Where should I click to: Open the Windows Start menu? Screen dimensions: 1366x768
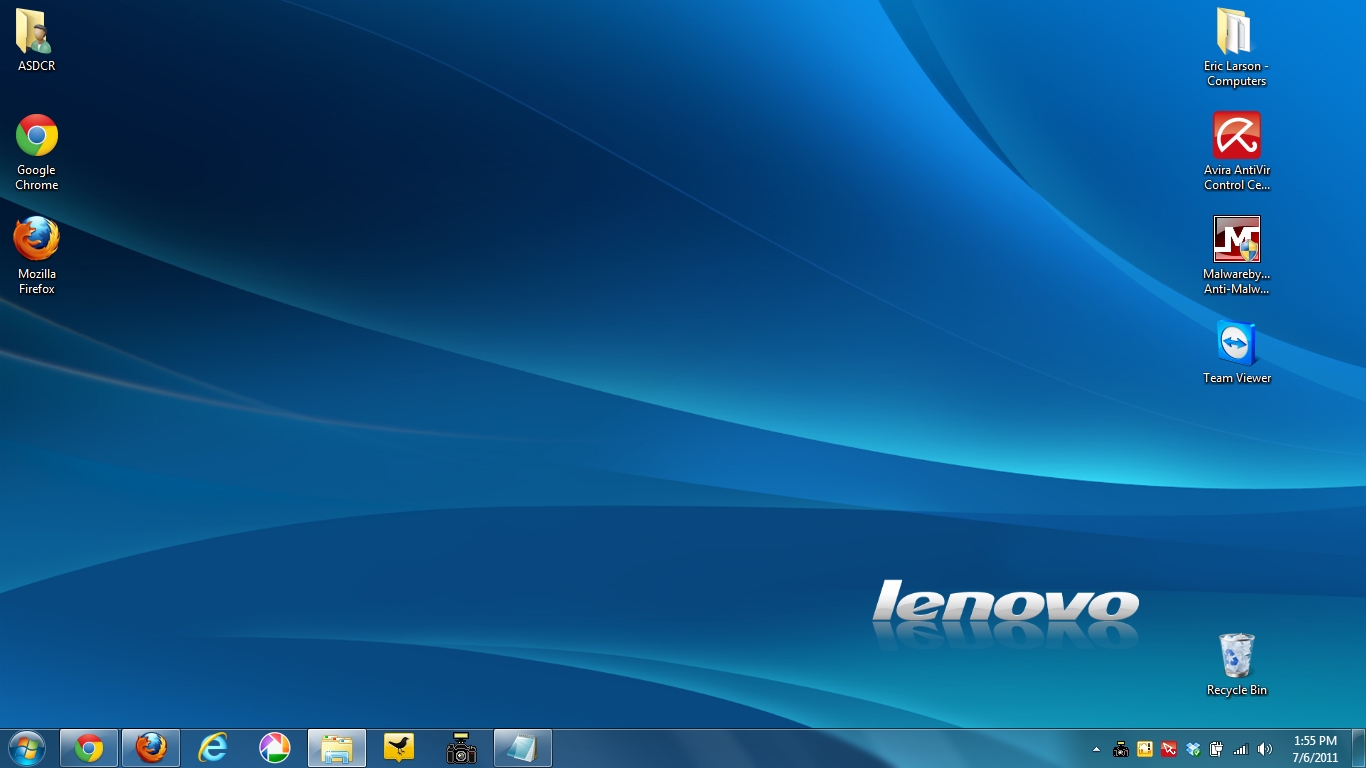click(26, 748)
